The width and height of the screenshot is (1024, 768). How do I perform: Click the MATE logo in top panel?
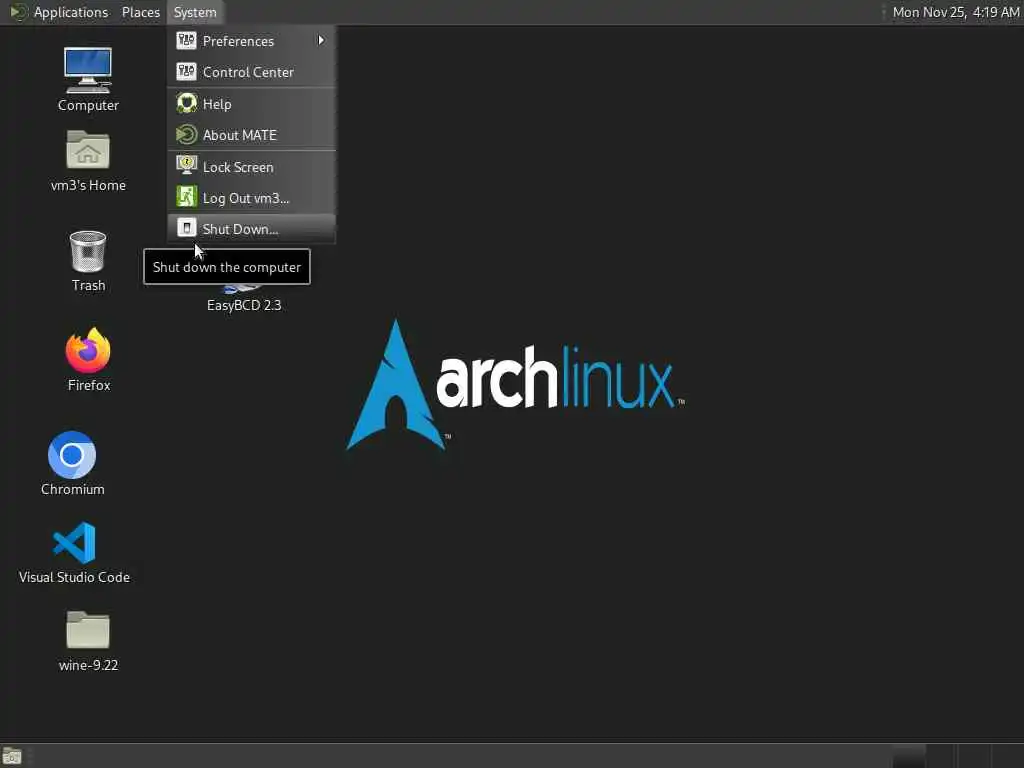coord(18,12)
